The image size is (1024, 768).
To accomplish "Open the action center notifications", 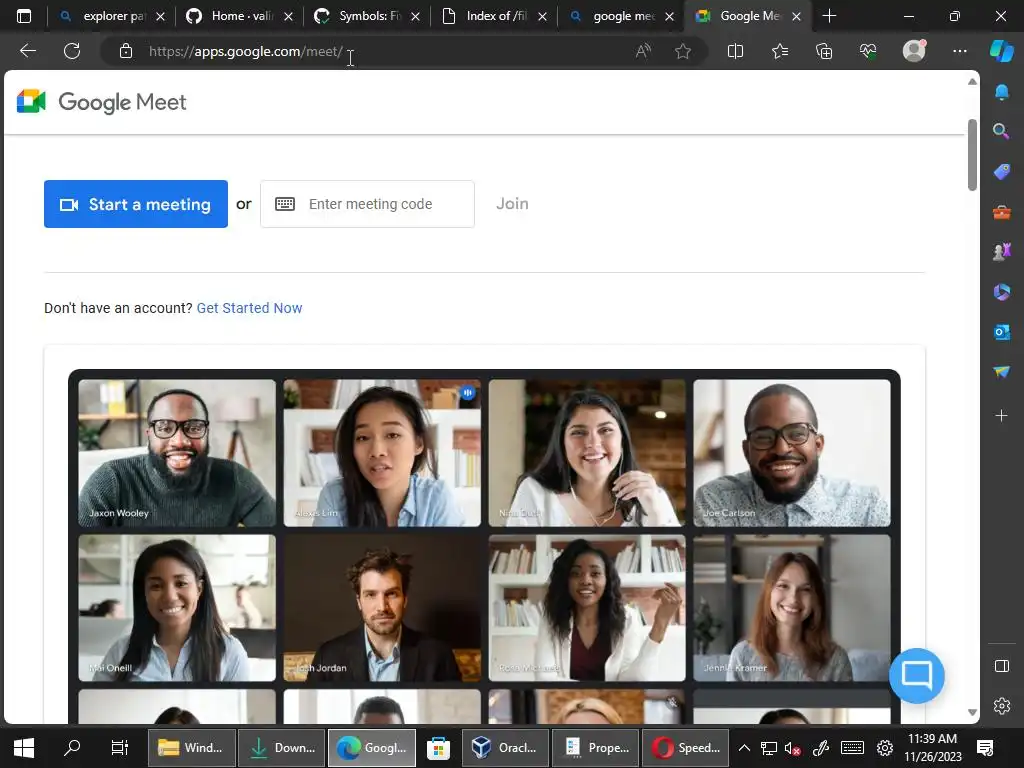I will (985, 748).
